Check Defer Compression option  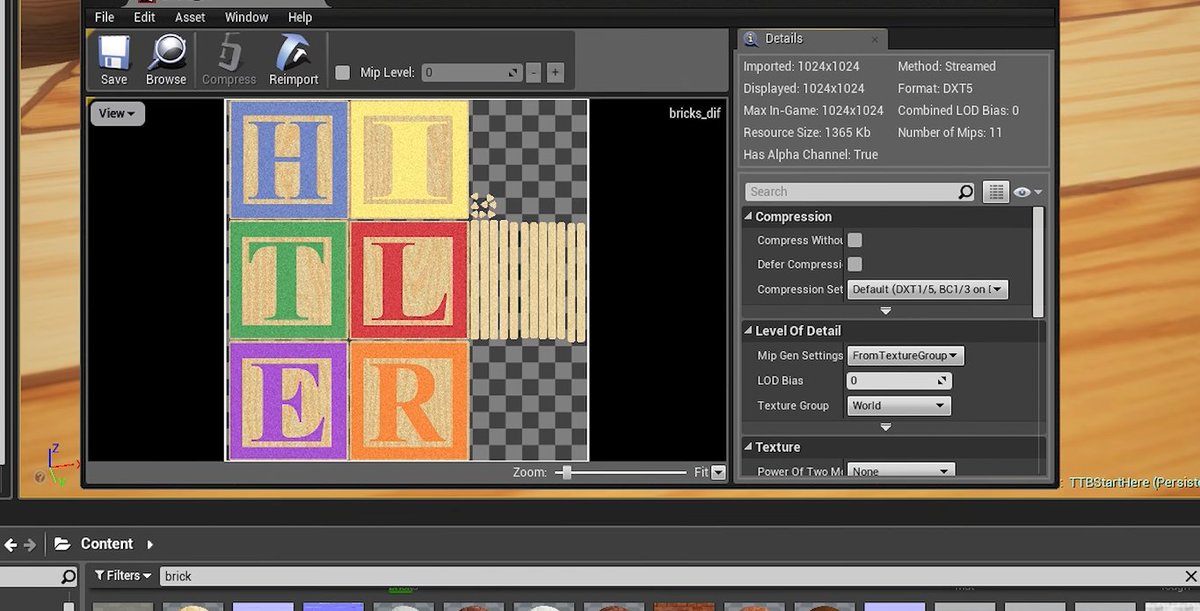coord(855,264)
